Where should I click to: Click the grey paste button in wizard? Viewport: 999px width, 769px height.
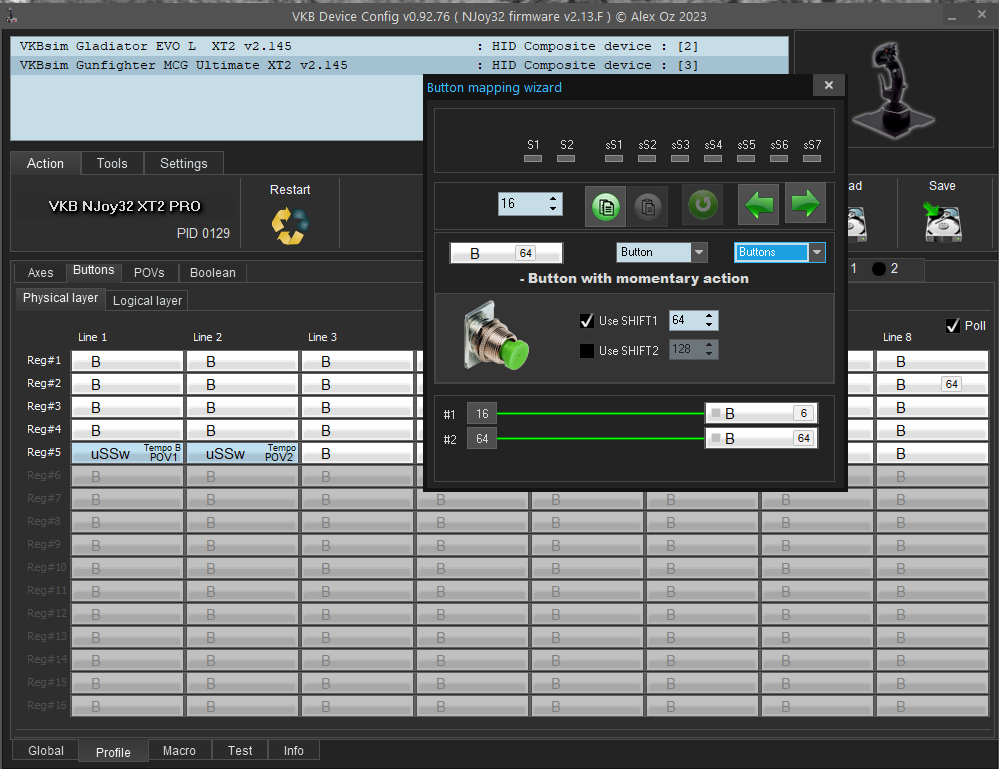[647, 206]
